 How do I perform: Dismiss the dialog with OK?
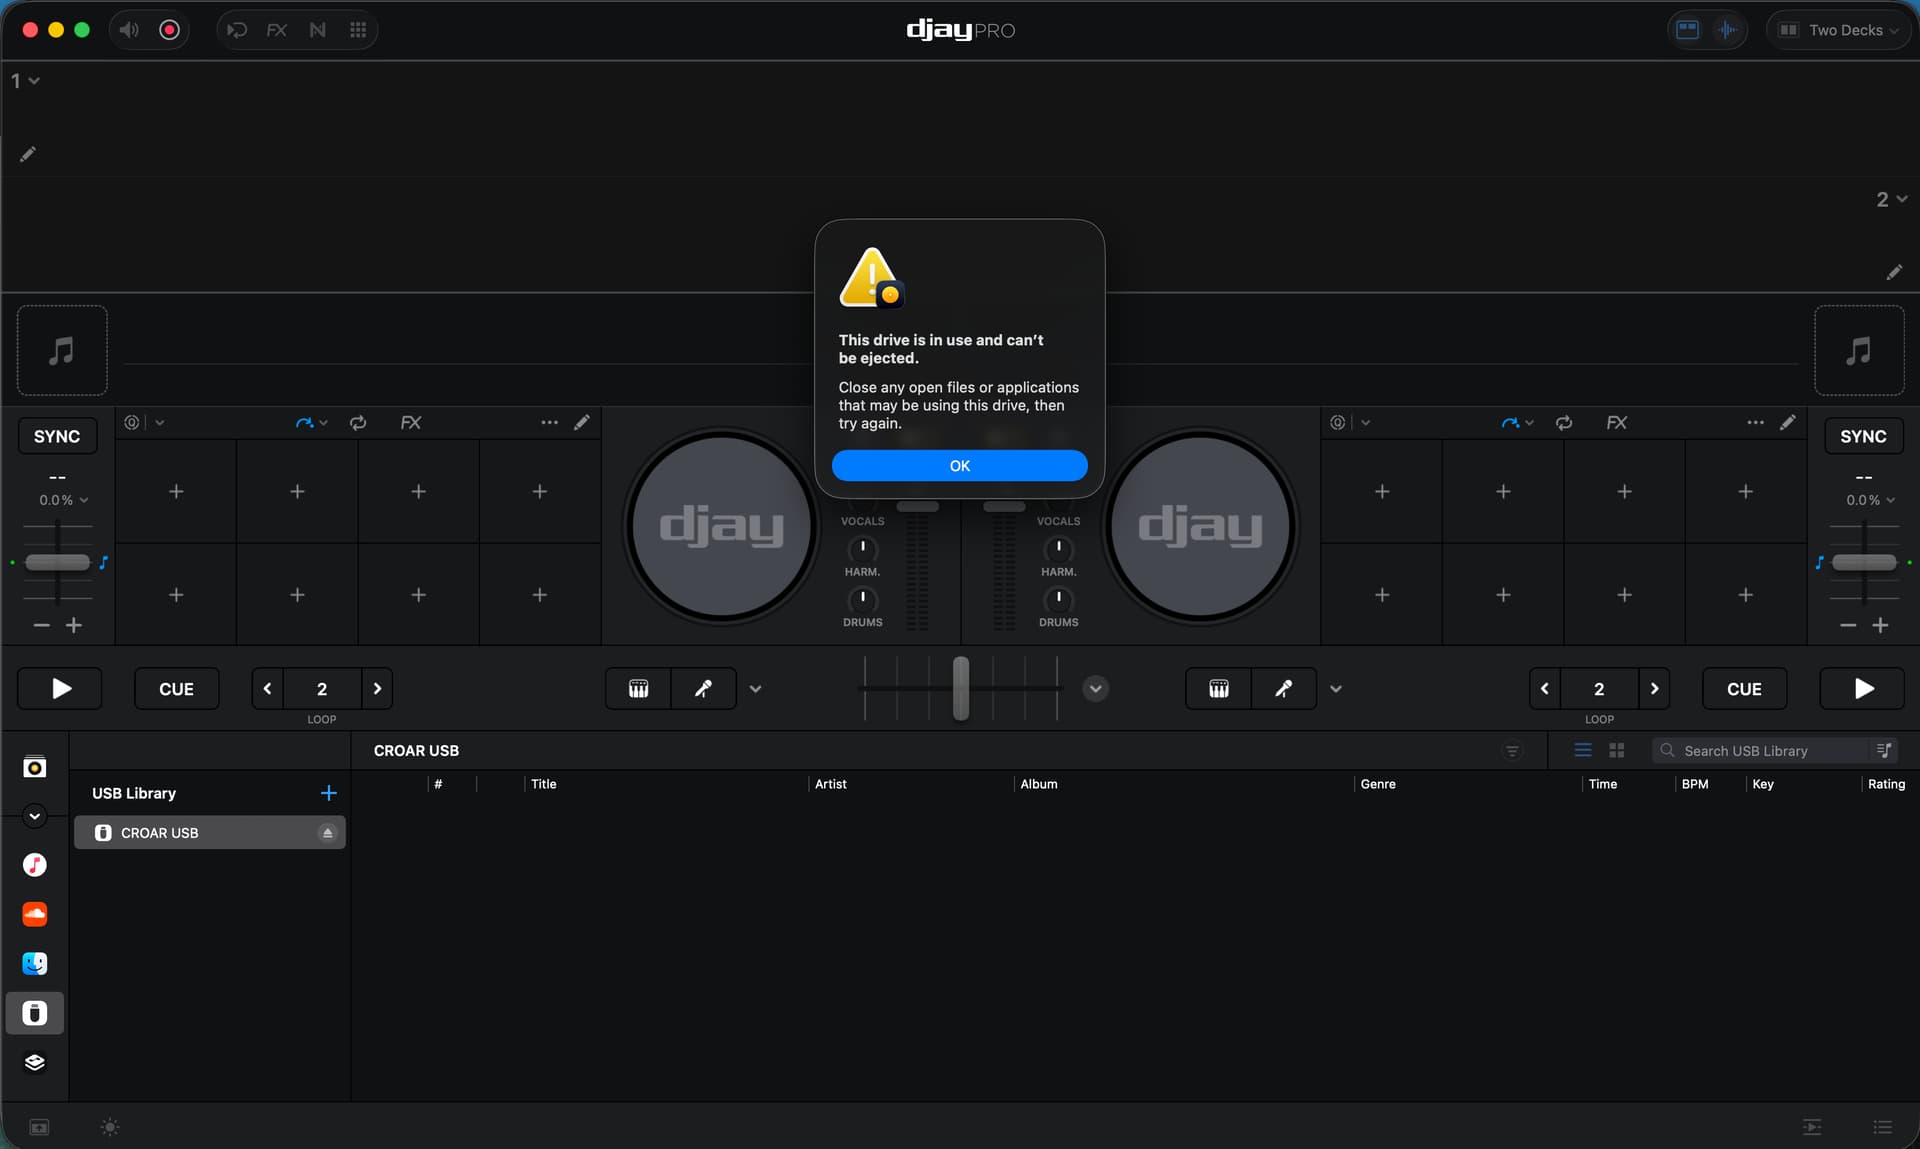pos(960,466)
